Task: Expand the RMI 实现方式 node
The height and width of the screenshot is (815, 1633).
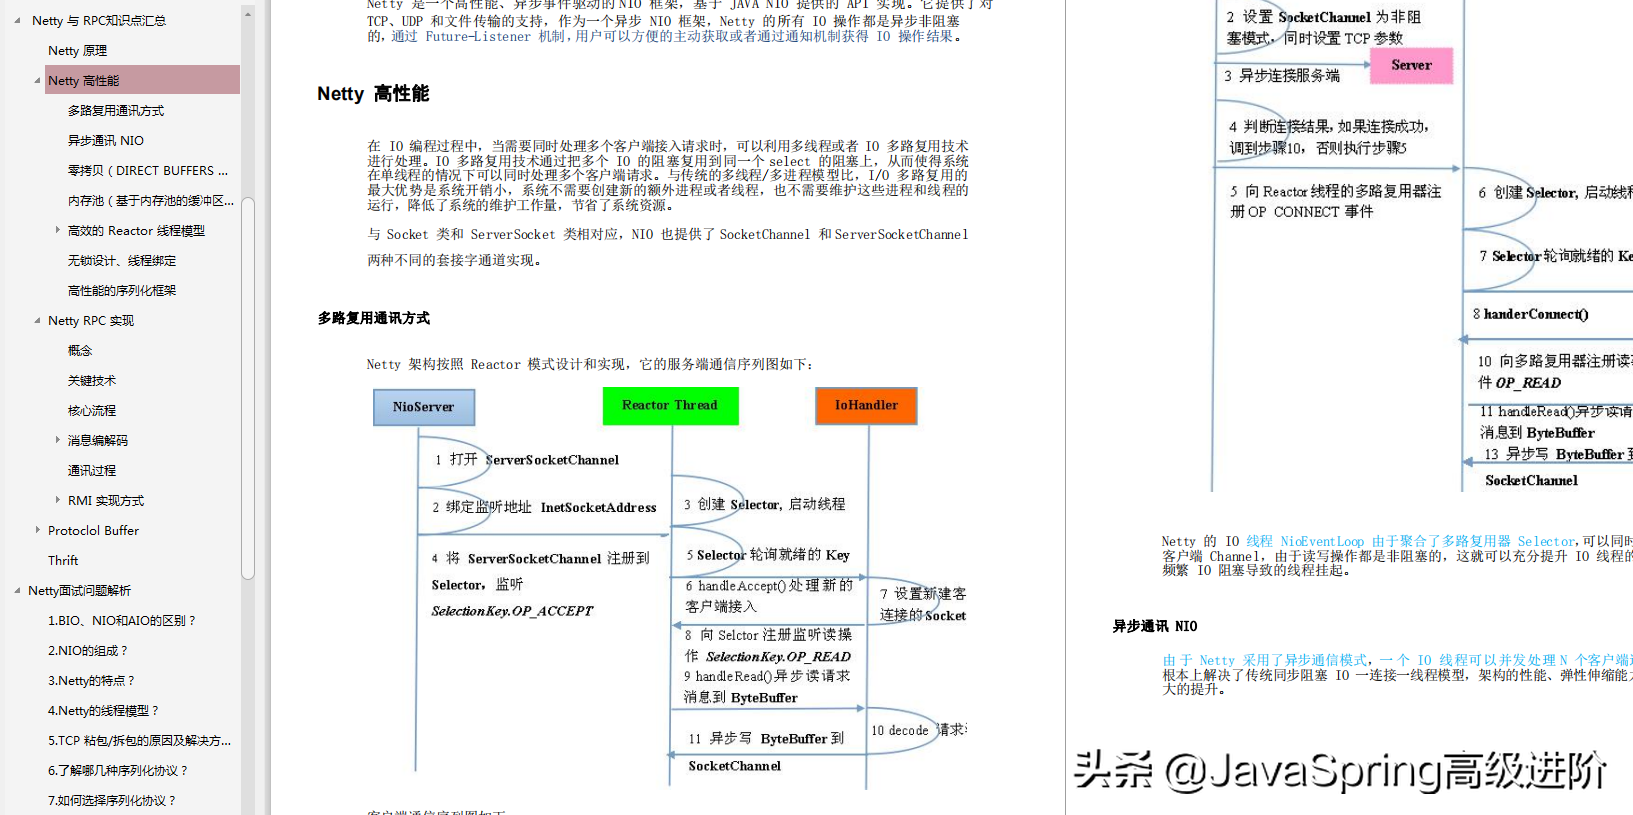Action: pos(57,500)
